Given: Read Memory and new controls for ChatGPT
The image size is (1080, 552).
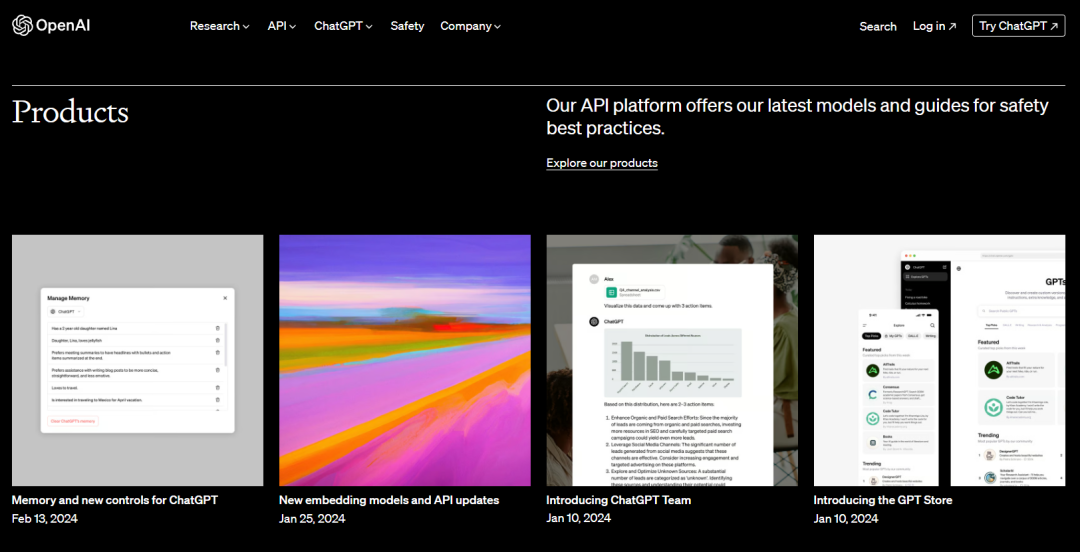Looking at the screenshot, I should point(114,500).
